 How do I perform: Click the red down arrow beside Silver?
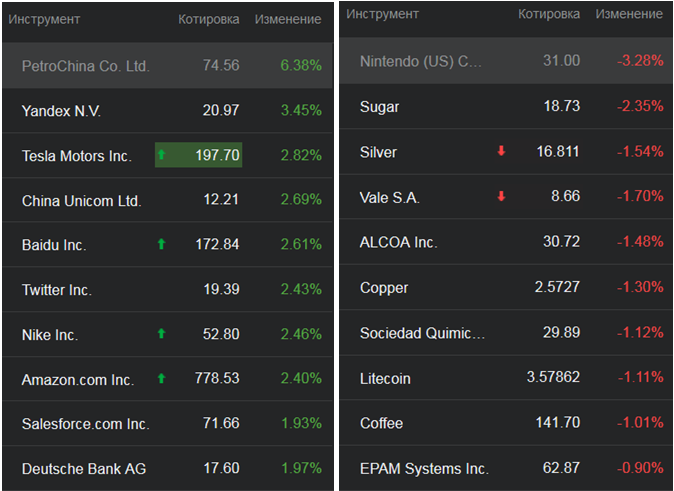coord(501,152)
